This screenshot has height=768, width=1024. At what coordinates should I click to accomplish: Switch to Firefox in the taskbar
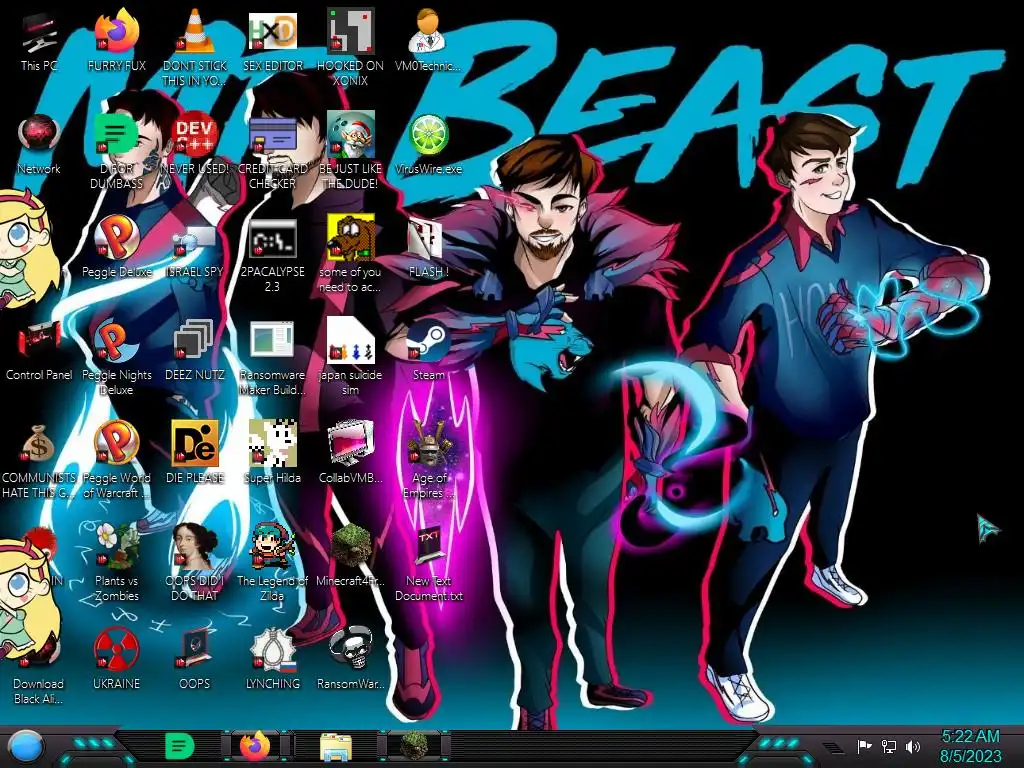(x=255, y=746)
